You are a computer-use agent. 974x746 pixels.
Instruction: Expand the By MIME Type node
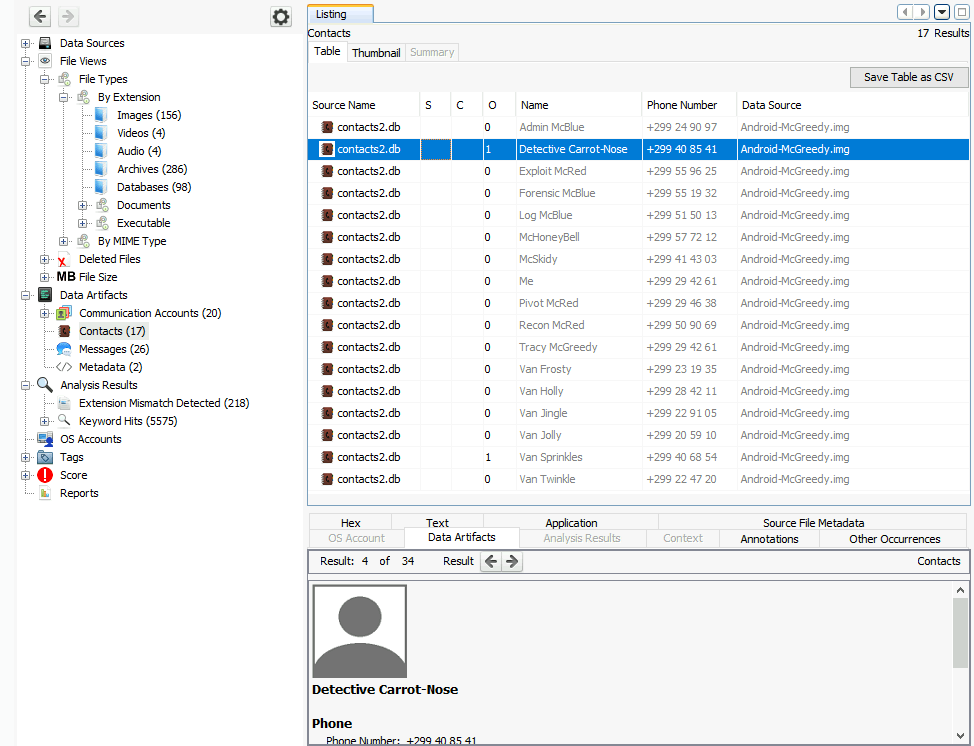pos(63,242)
